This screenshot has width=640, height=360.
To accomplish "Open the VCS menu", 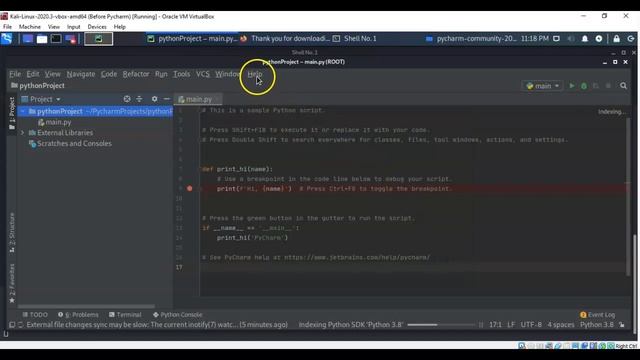I will pos(202,74).
